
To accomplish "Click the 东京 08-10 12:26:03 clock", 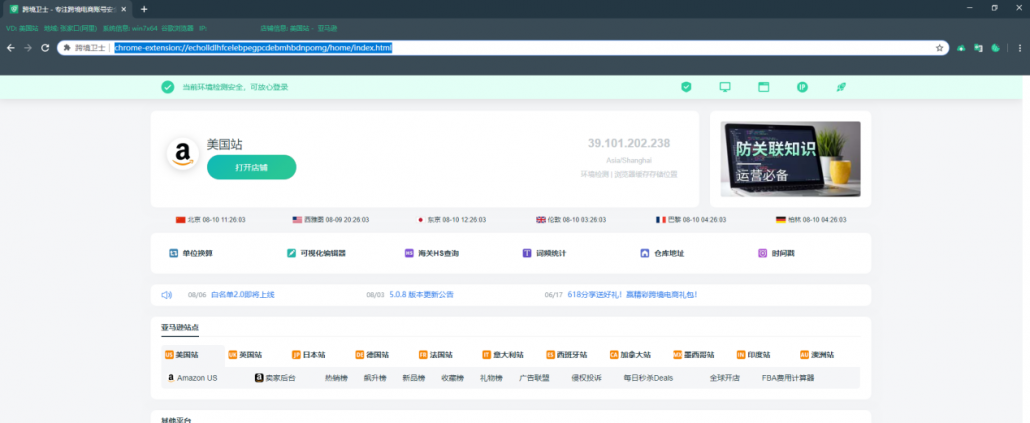I will tap(452, 220).
